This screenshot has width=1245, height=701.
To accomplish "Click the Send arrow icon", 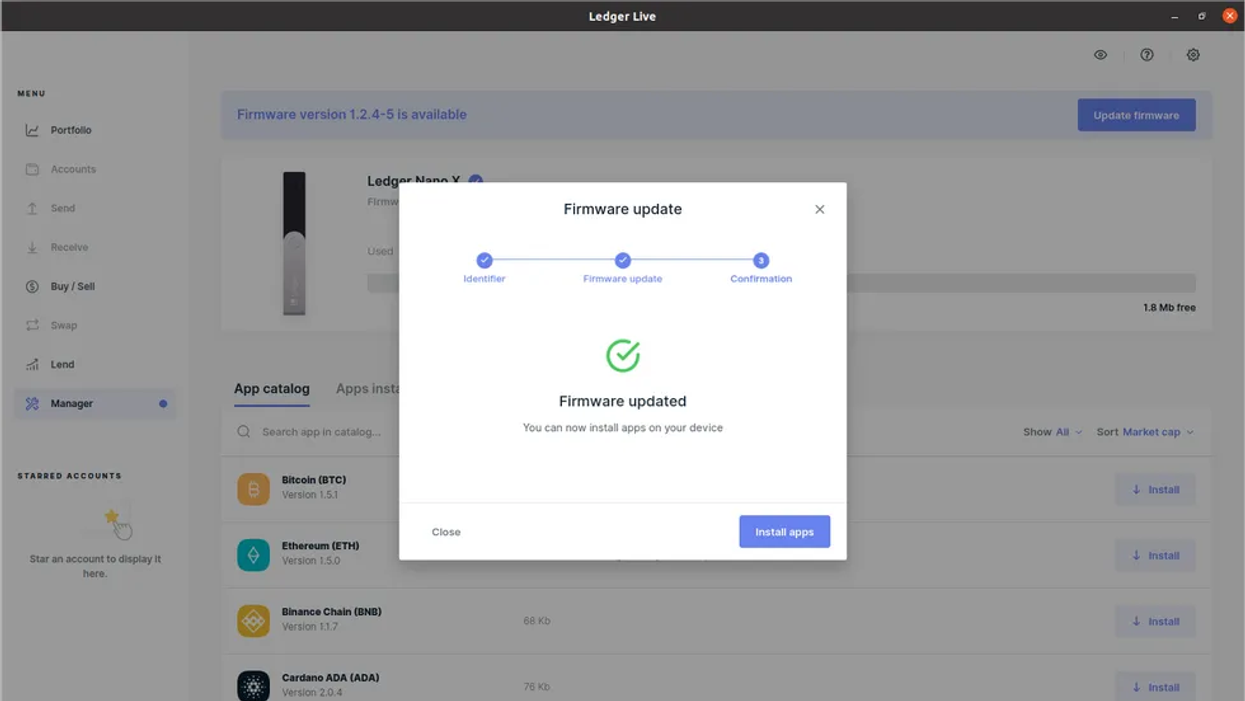I will click(x=32, y=208).
